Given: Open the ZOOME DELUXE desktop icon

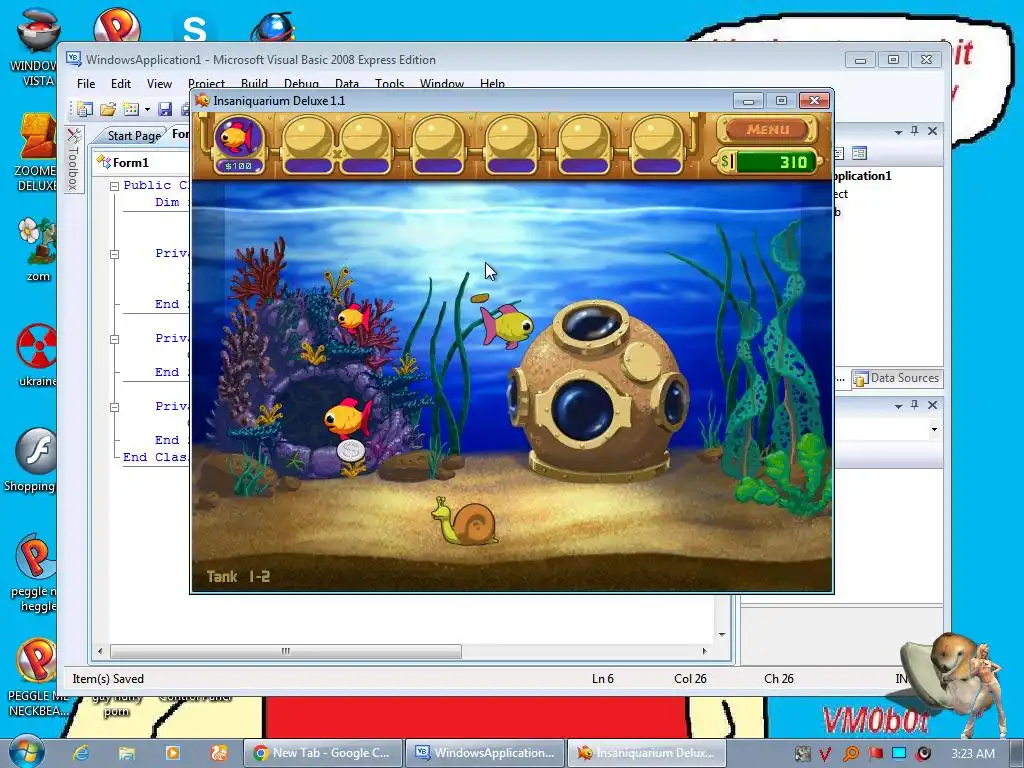Looking at the screenshot, I should pyautogui.click(x=36, y=152).
